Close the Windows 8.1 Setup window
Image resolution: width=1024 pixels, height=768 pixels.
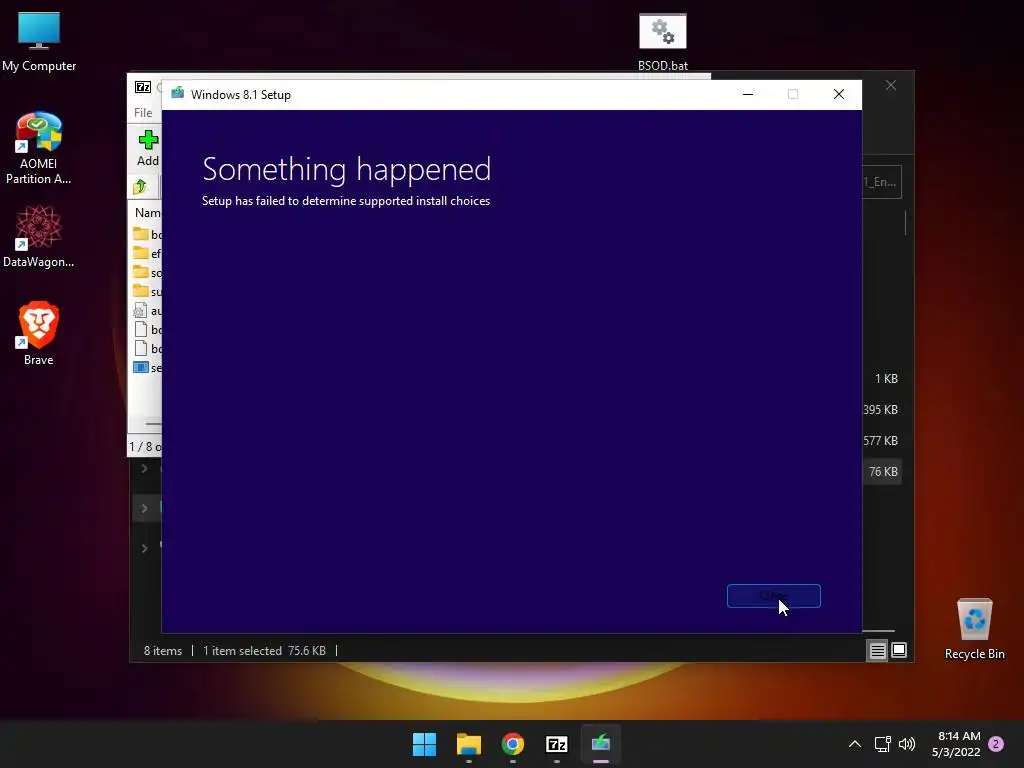coord(839,95)
